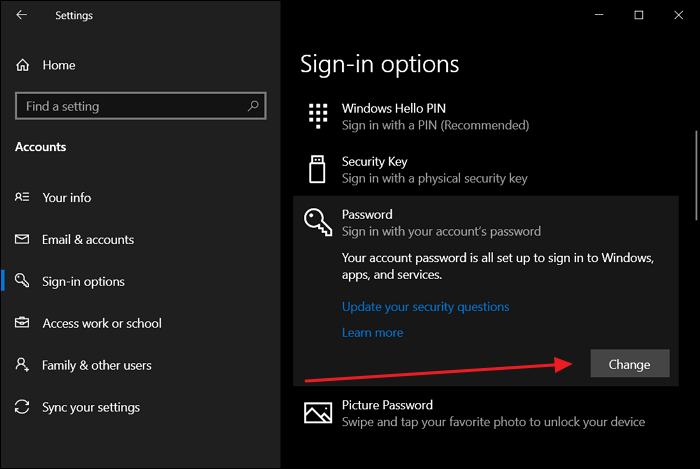Click the back arrow icon
Screen dimensions: 700x469
pyautogui.click(x=21, y=15)
